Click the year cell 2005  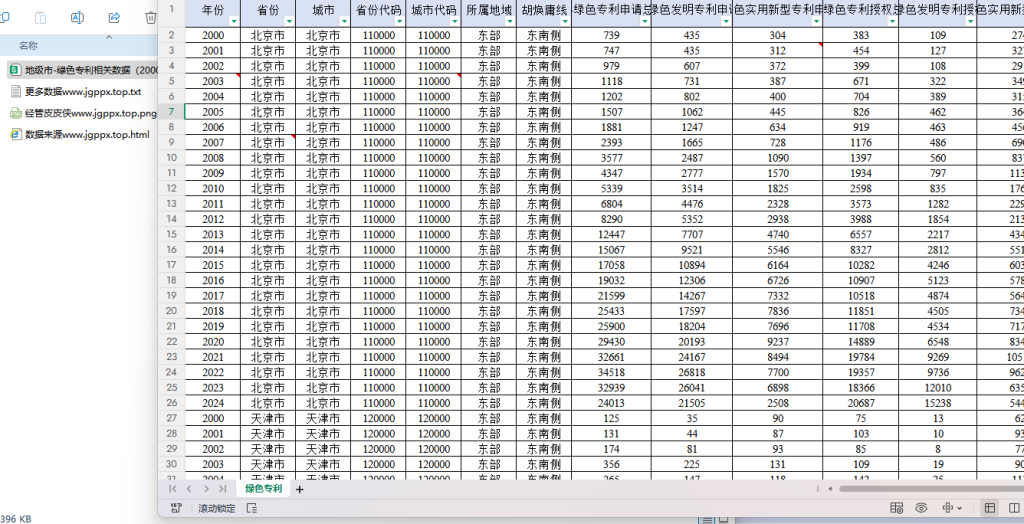(x=213, y=112)
